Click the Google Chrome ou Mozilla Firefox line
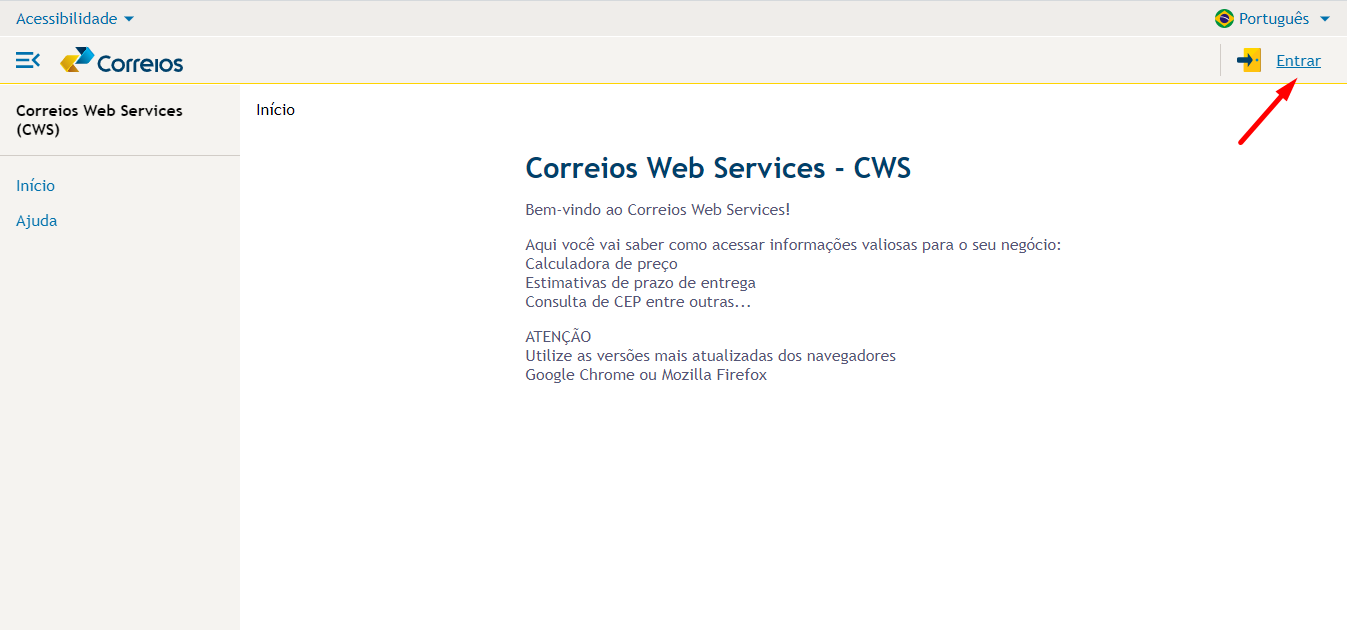Image resolution: width=1347 pixels, height=630 pixels. [x=646, y=375]
